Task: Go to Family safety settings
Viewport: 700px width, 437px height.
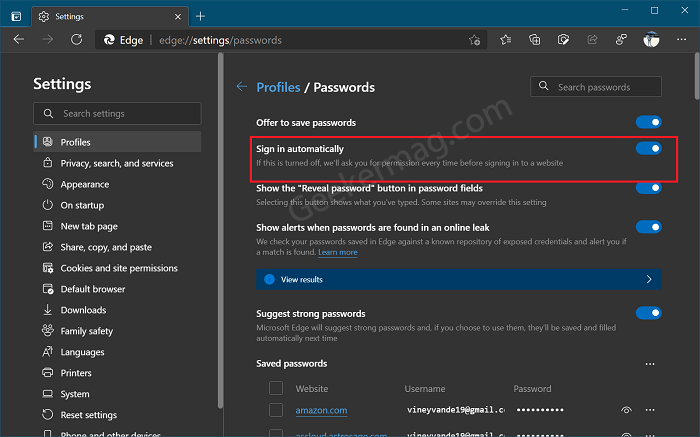Action: 117,331
